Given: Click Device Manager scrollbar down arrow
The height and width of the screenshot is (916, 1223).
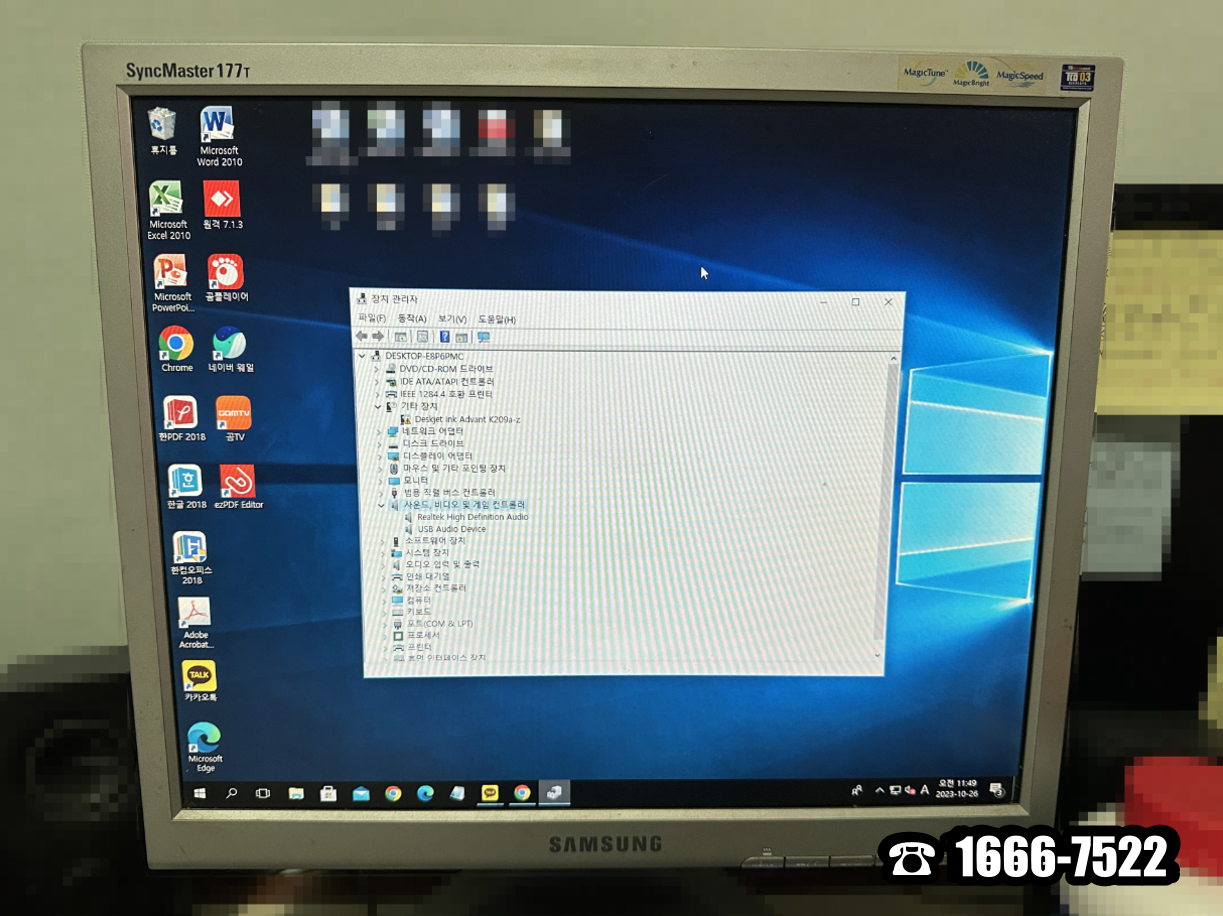Looking at the screenshot, I should (878, 655).
